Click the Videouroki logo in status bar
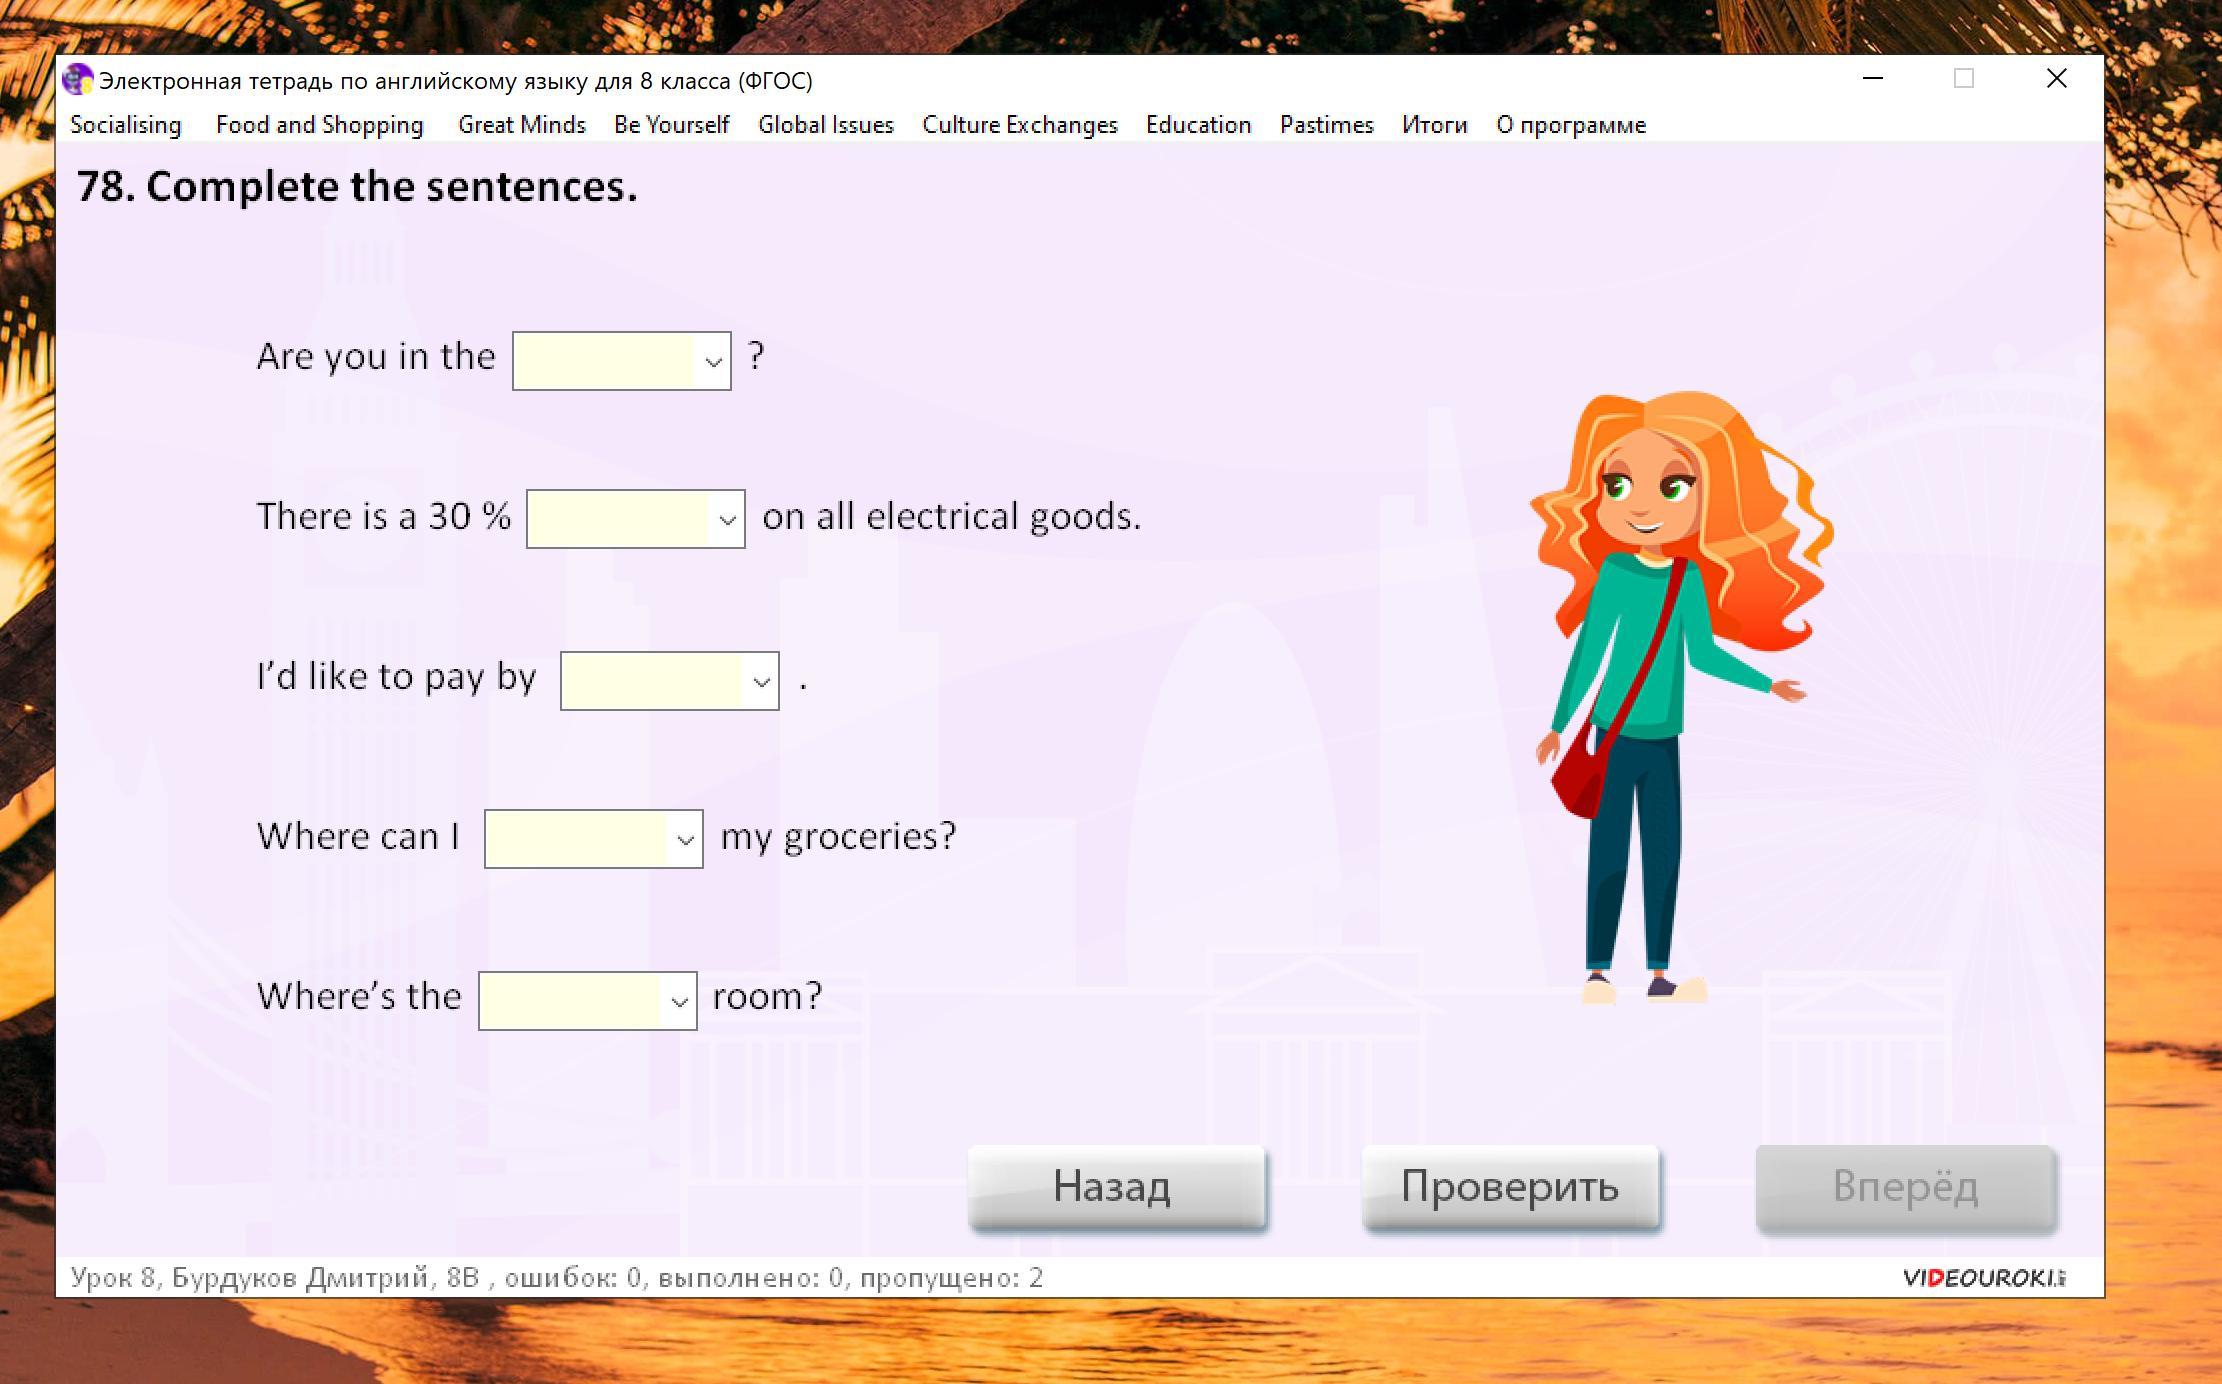Image resolution: width=2222 pixels, height=1384 pixels. pyautogui.click(x=1983, y=1277)
